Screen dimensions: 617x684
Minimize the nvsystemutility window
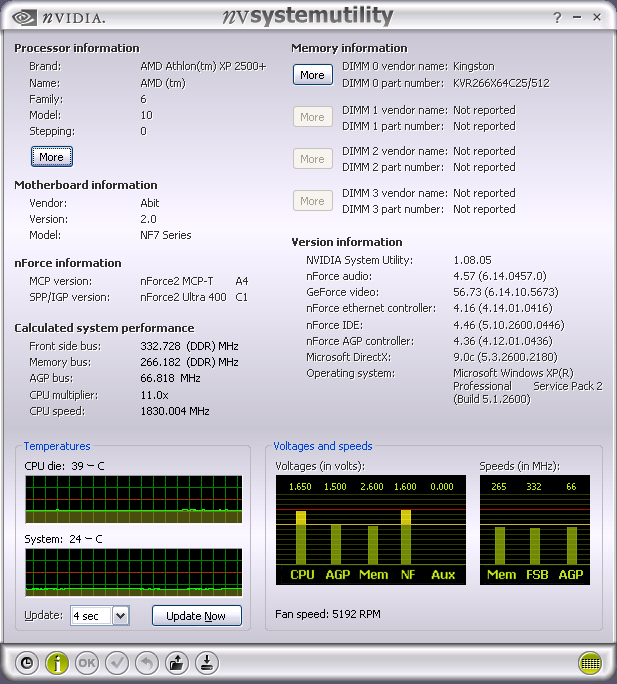pos(577,18)
